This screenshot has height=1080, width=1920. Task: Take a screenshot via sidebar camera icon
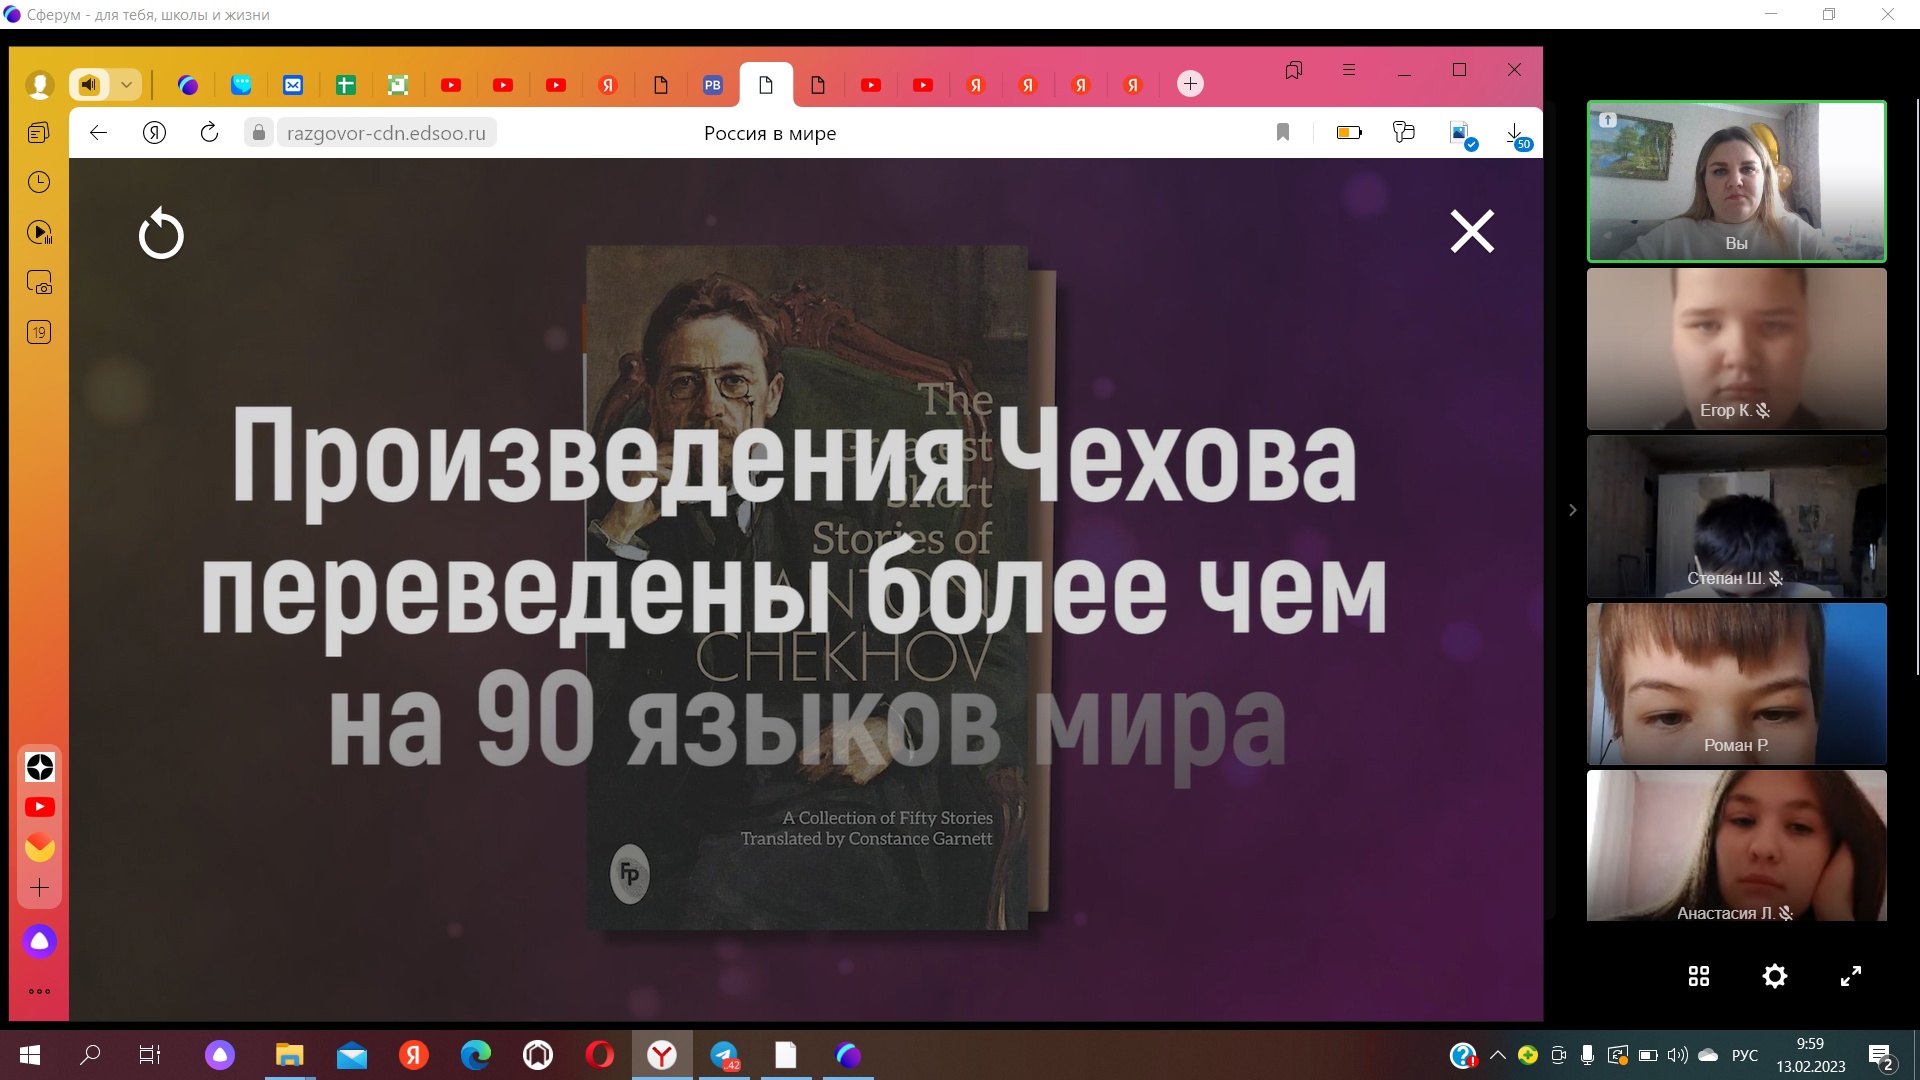[x=39, y=282]
